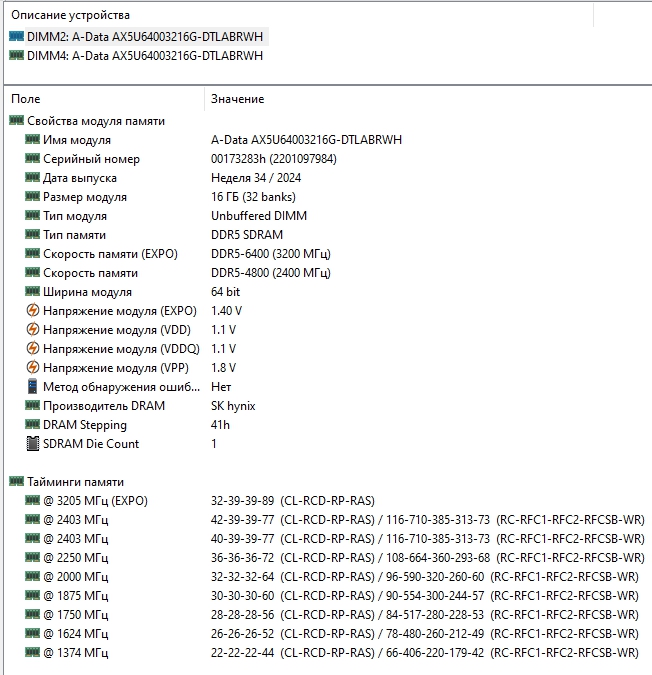Screen dimensions: 652x675
Task: Select the value 'DDR5-4800 (2400 МГц)'
Action: [x=271, y=272]
